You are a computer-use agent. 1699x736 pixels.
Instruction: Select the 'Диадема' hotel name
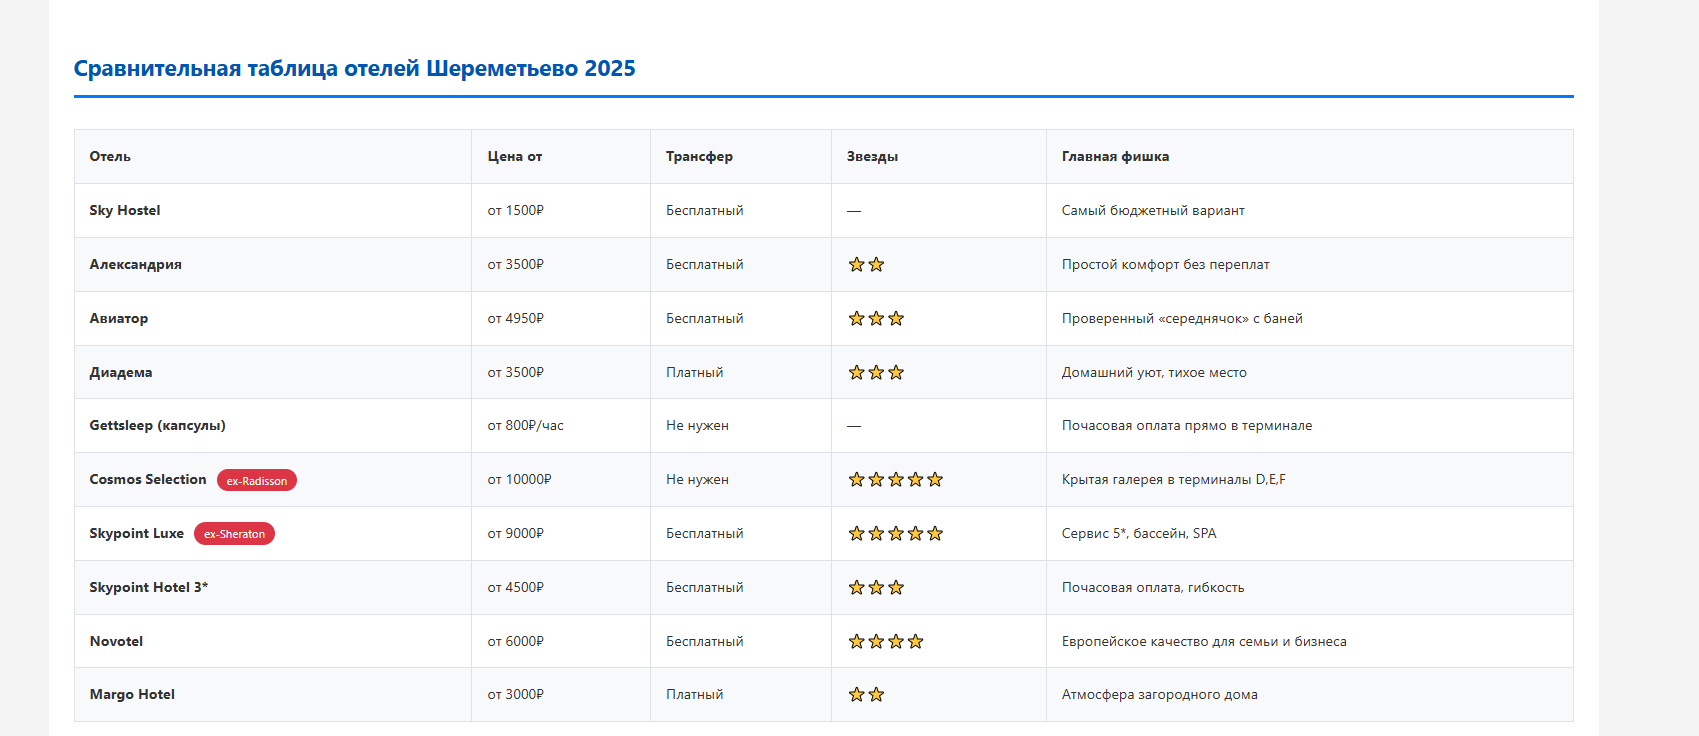click(x=121, y=372)
